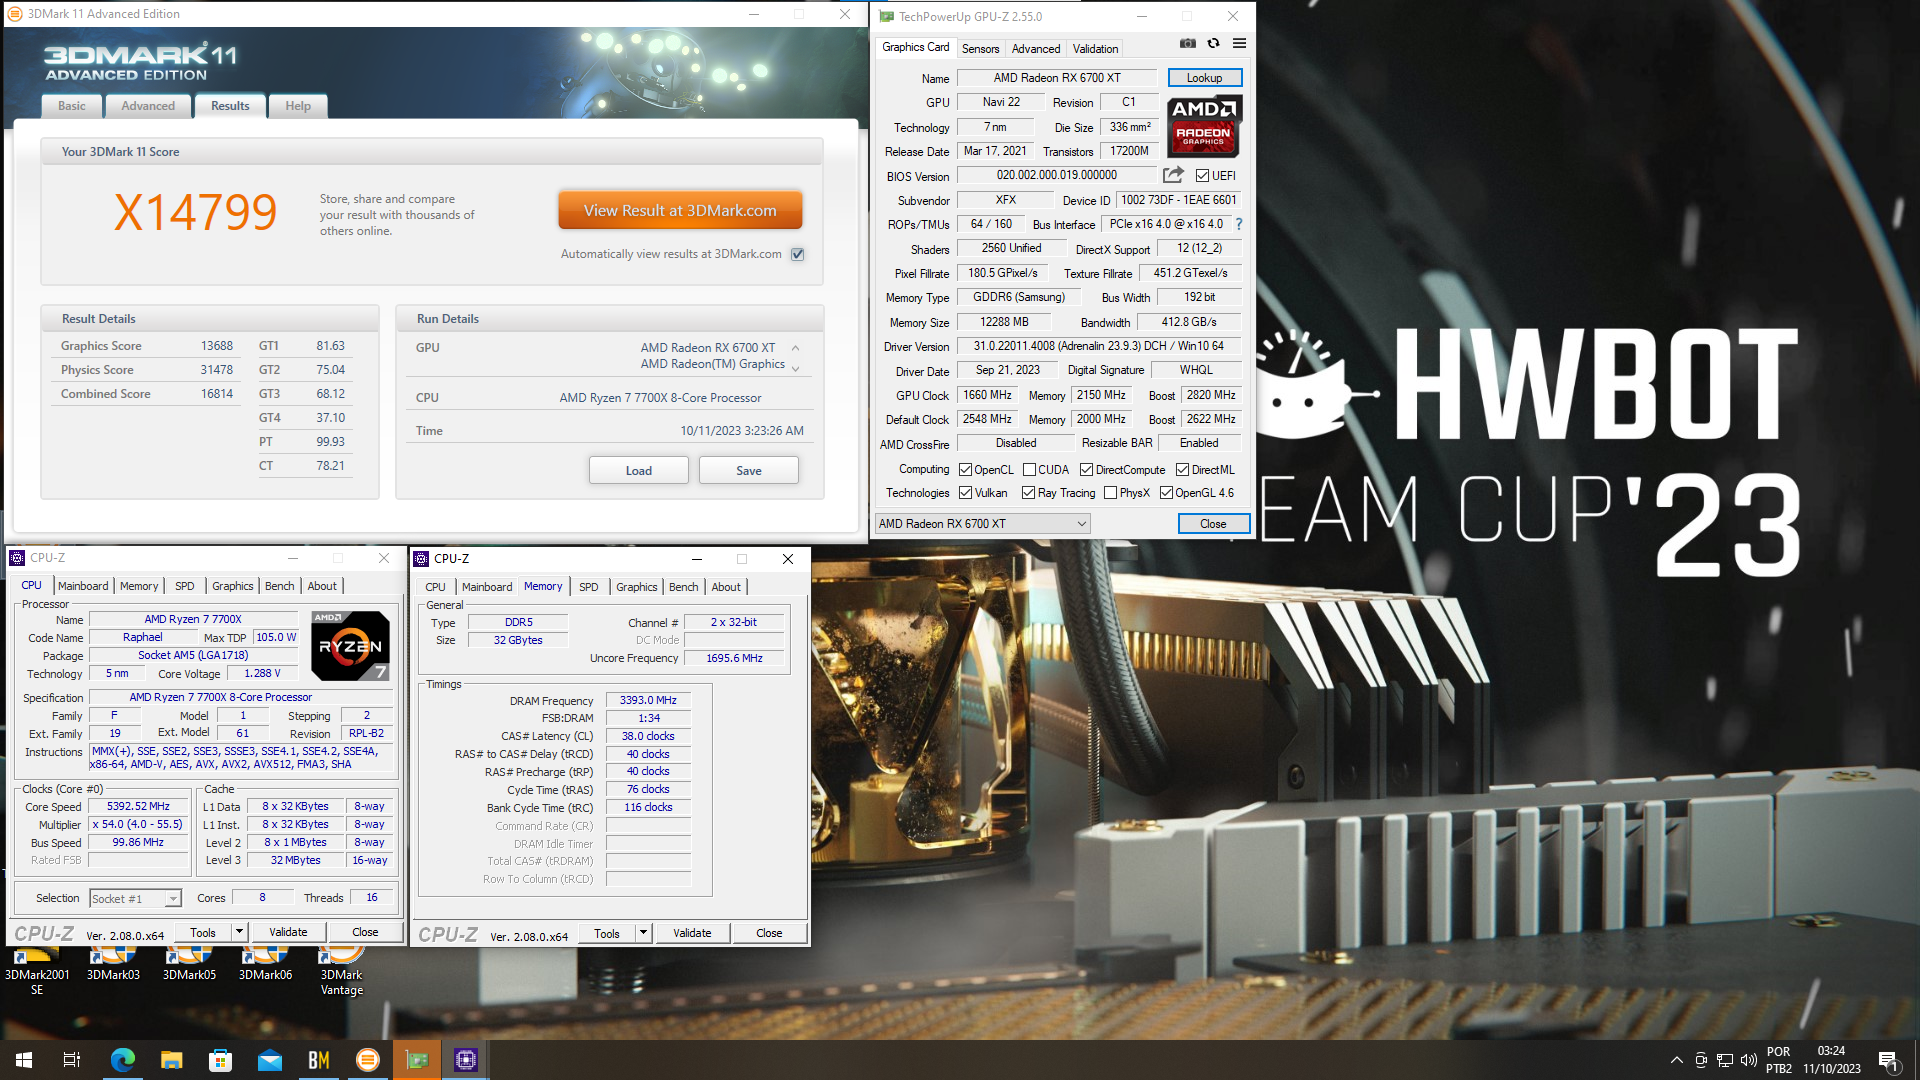The width and height of the screenshot is (1920, 1080).
Task: Open the Help tab in 3DMark 11
Action: click(298, 106)
